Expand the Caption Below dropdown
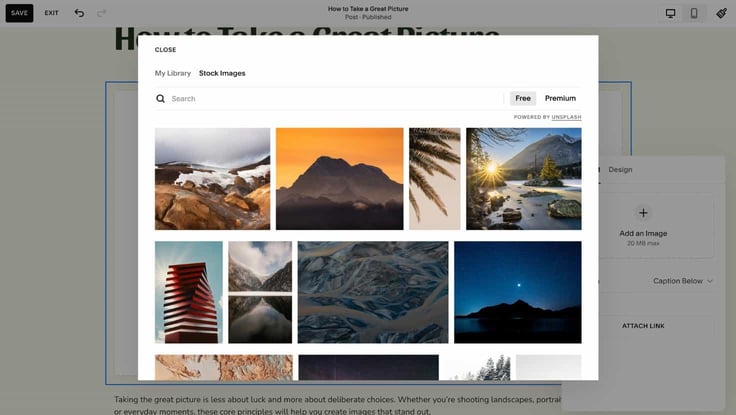736x415 pixels. tap(683, 281)
